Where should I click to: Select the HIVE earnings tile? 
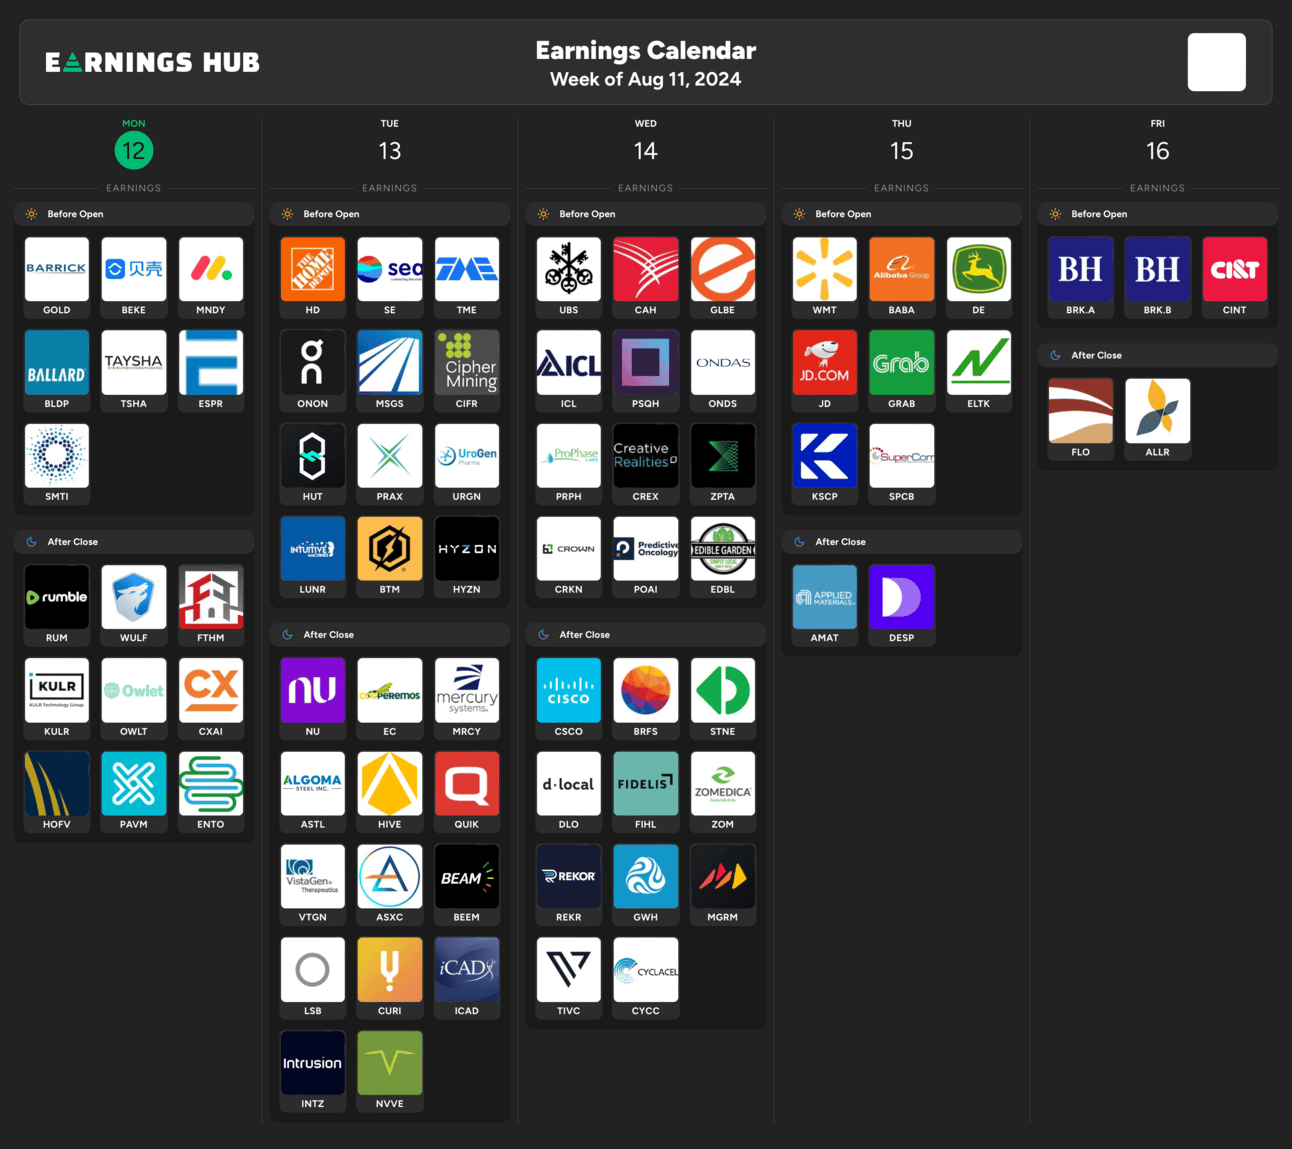(390, 791)
